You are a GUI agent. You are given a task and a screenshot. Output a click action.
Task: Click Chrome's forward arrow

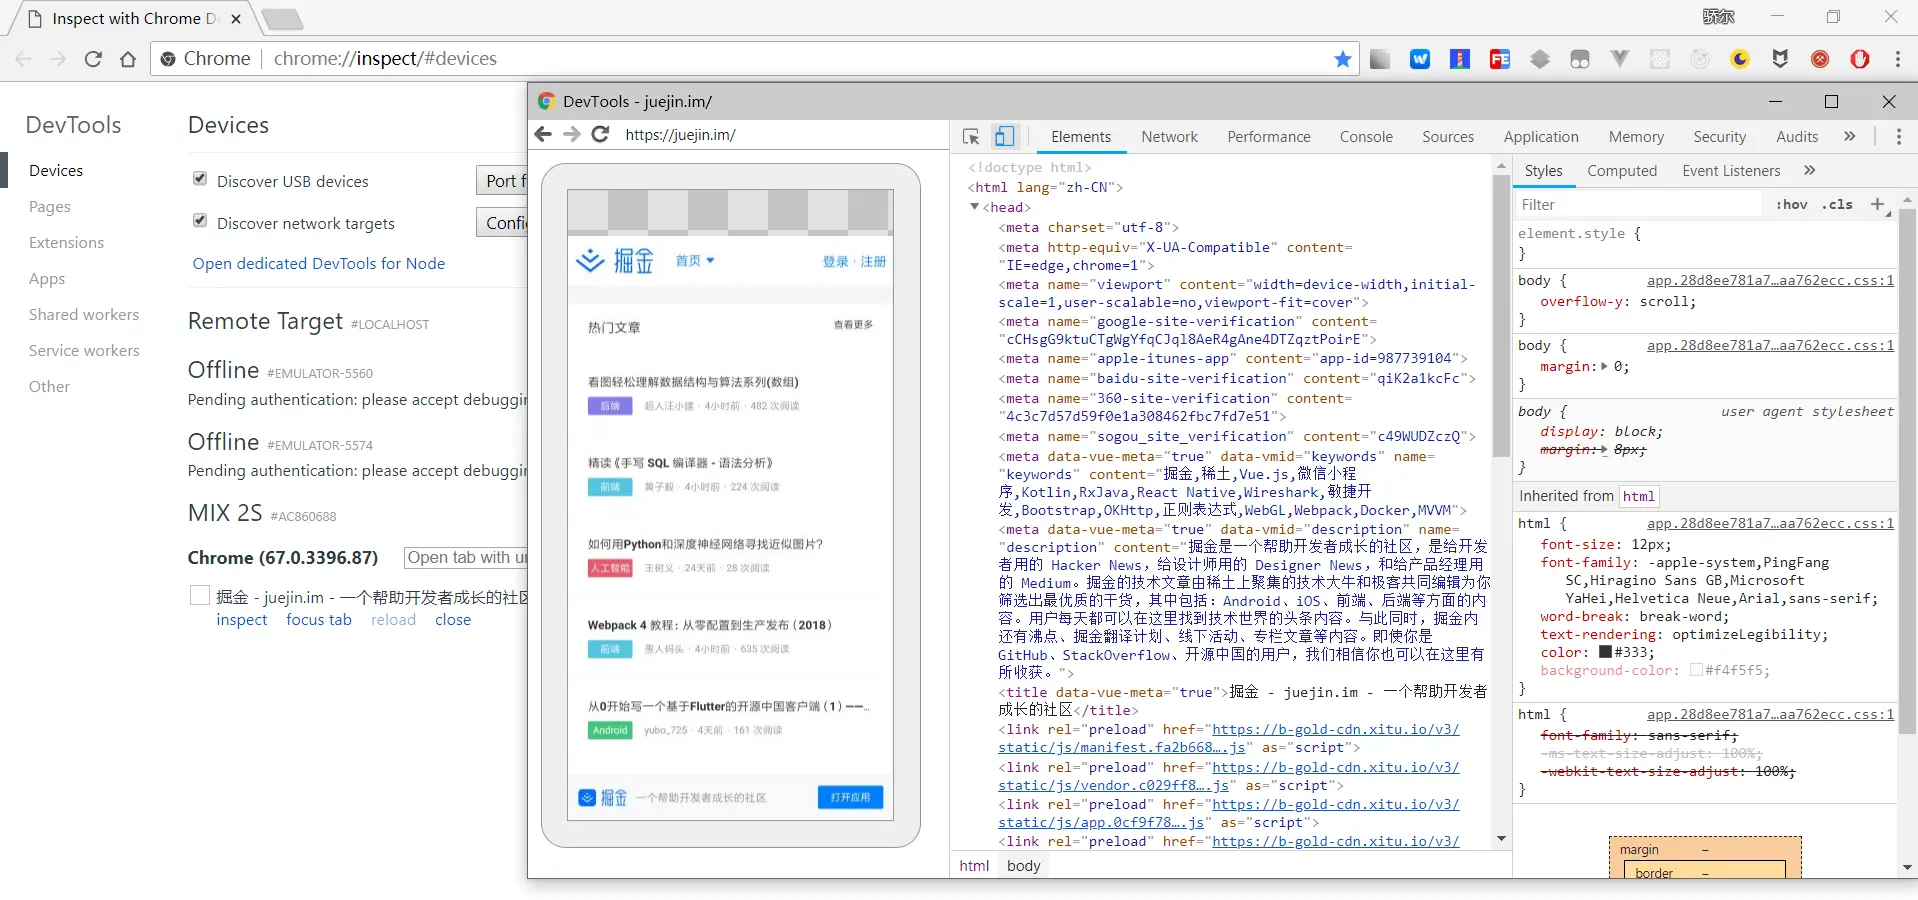pos(58,59)
